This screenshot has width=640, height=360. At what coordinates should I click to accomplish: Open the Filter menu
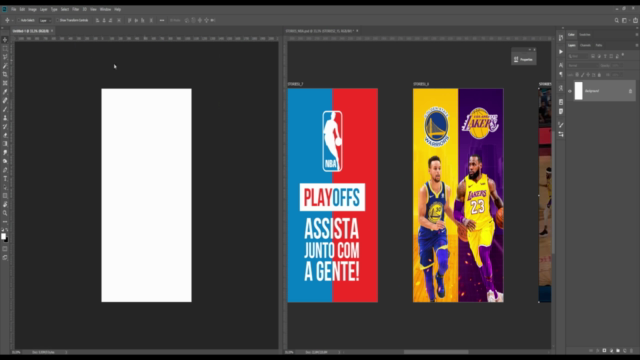[x=76, y=9]
